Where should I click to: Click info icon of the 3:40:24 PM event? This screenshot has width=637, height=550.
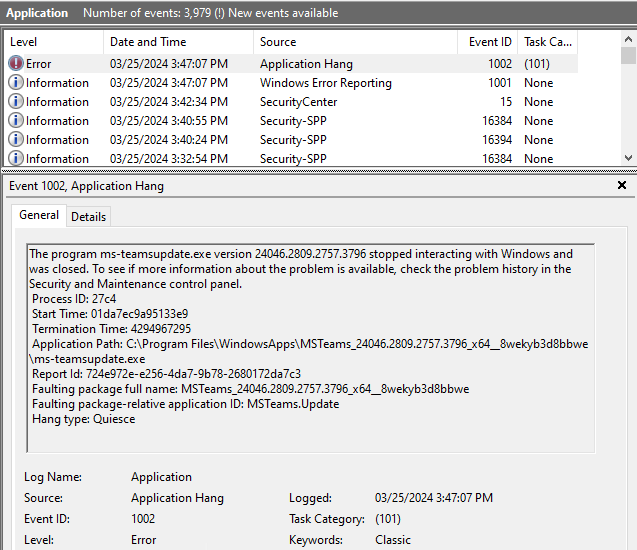(15, 140)
